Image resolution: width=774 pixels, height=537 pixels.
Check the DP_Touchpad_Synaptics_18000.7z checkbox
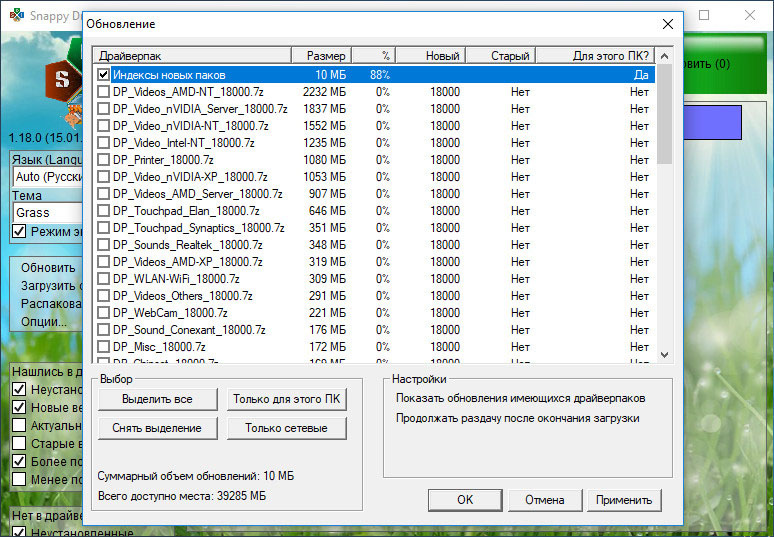(x=103, y=228)
